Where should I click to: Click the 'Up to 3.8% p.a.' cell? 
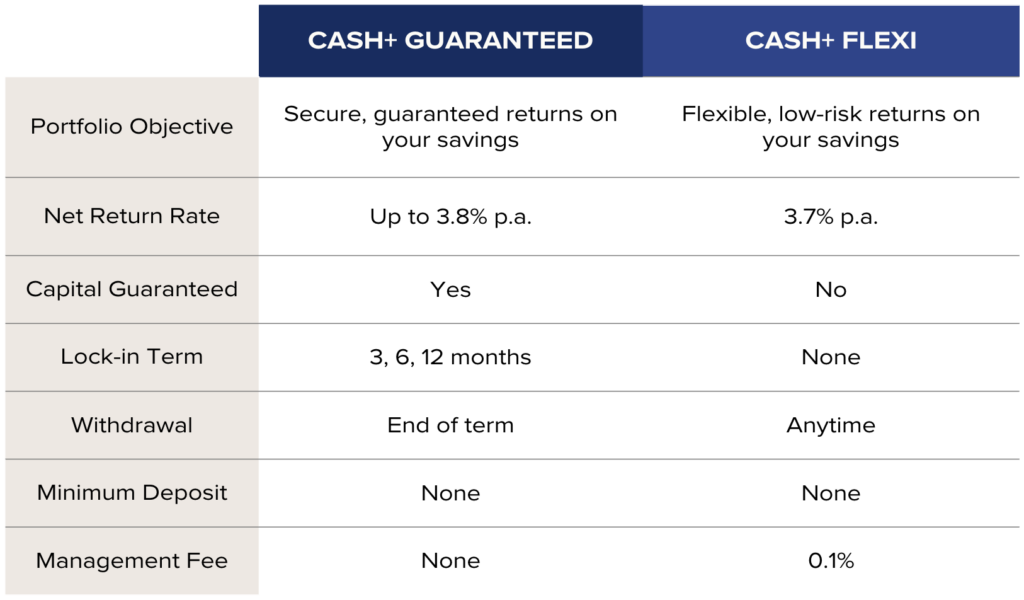[451, 217]
